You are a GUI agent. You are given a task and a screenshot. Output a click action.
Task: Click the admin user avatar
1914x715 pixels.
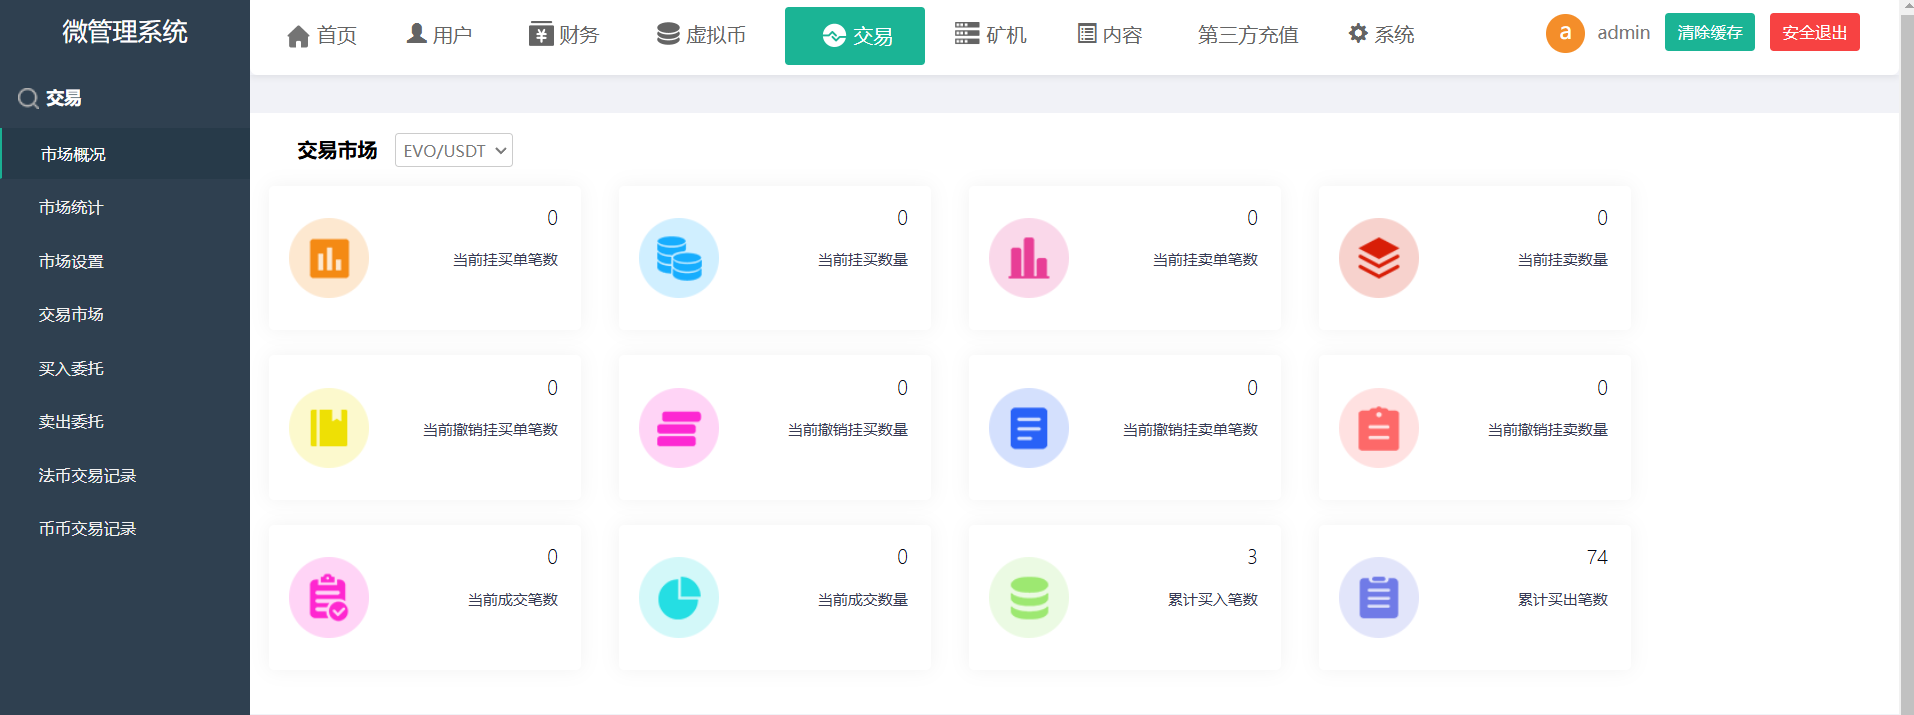coord(1565,33)
